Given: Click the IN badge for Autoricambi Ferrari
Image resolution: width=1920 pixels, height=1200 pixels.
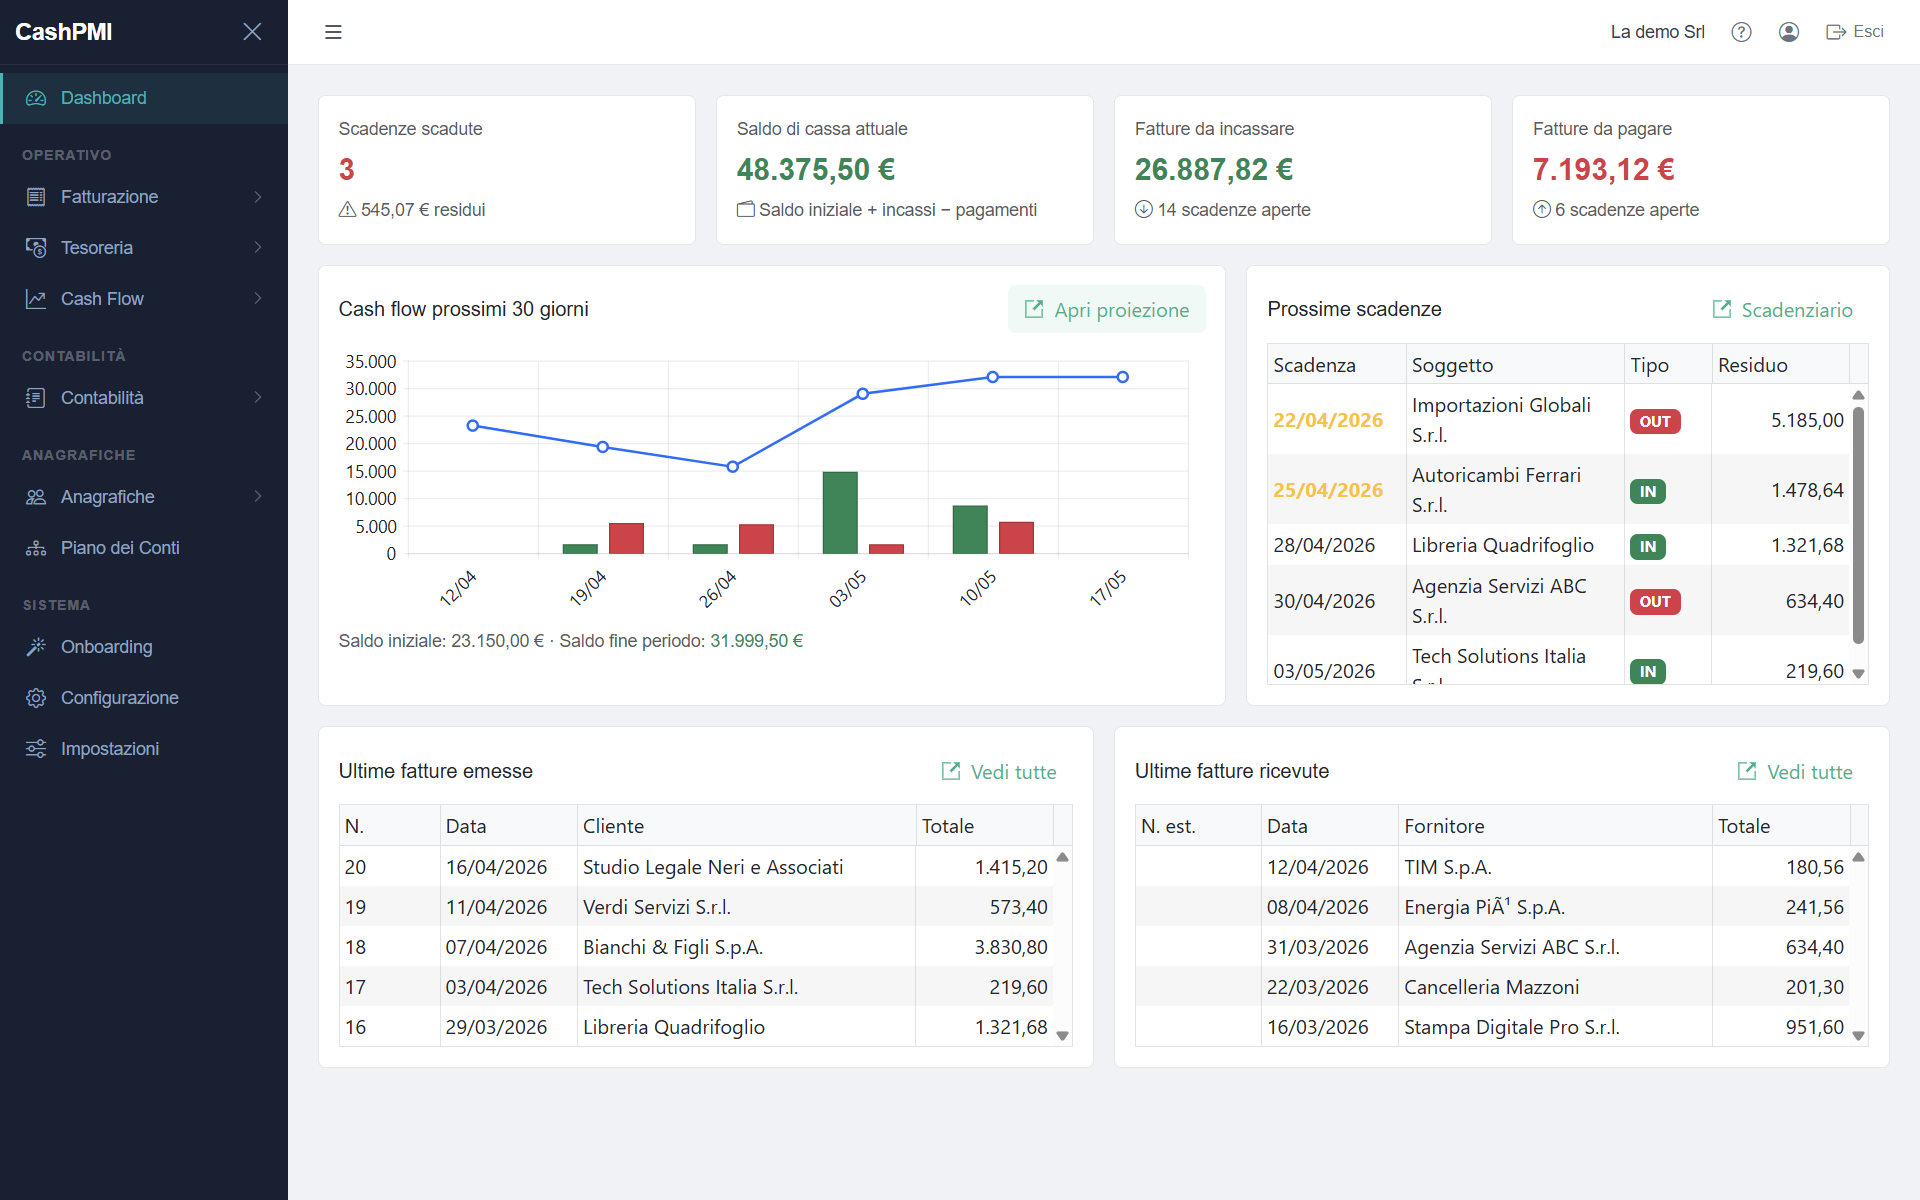Looking at the screenshot, I should (x=1648, y=491).
